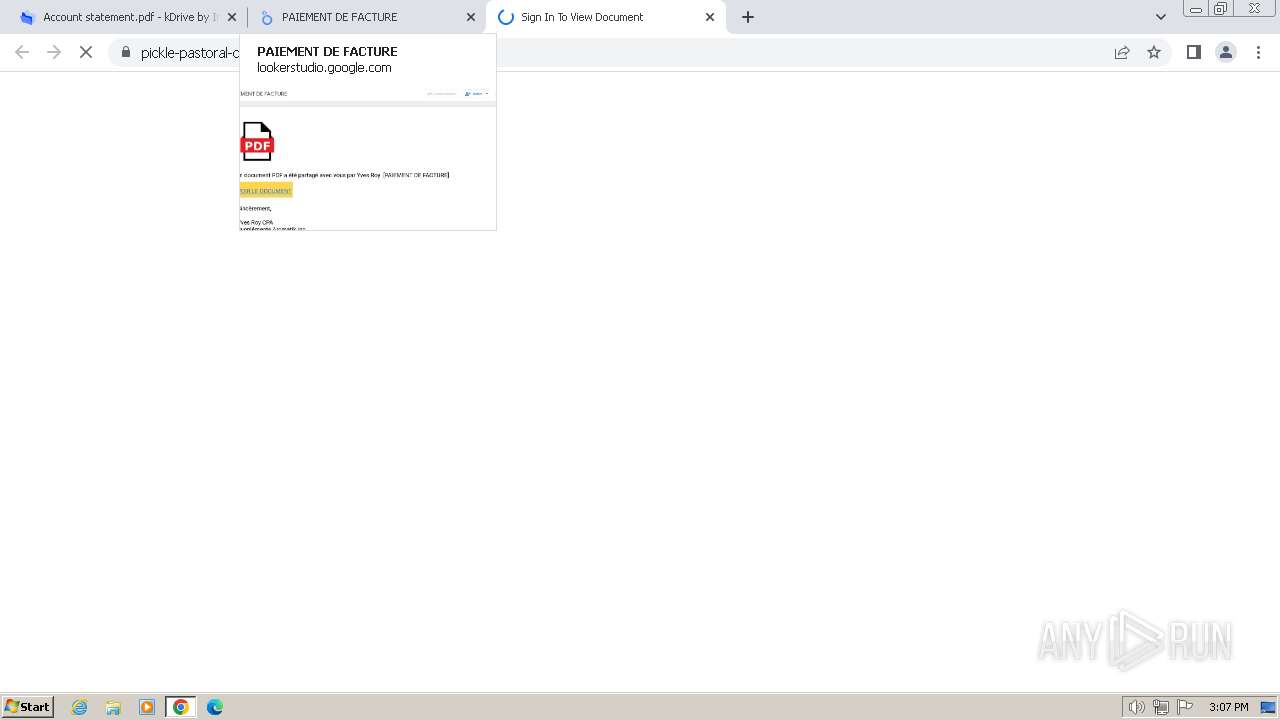
Task: Expand the tab search dropdown
Action: (1161, 17)
